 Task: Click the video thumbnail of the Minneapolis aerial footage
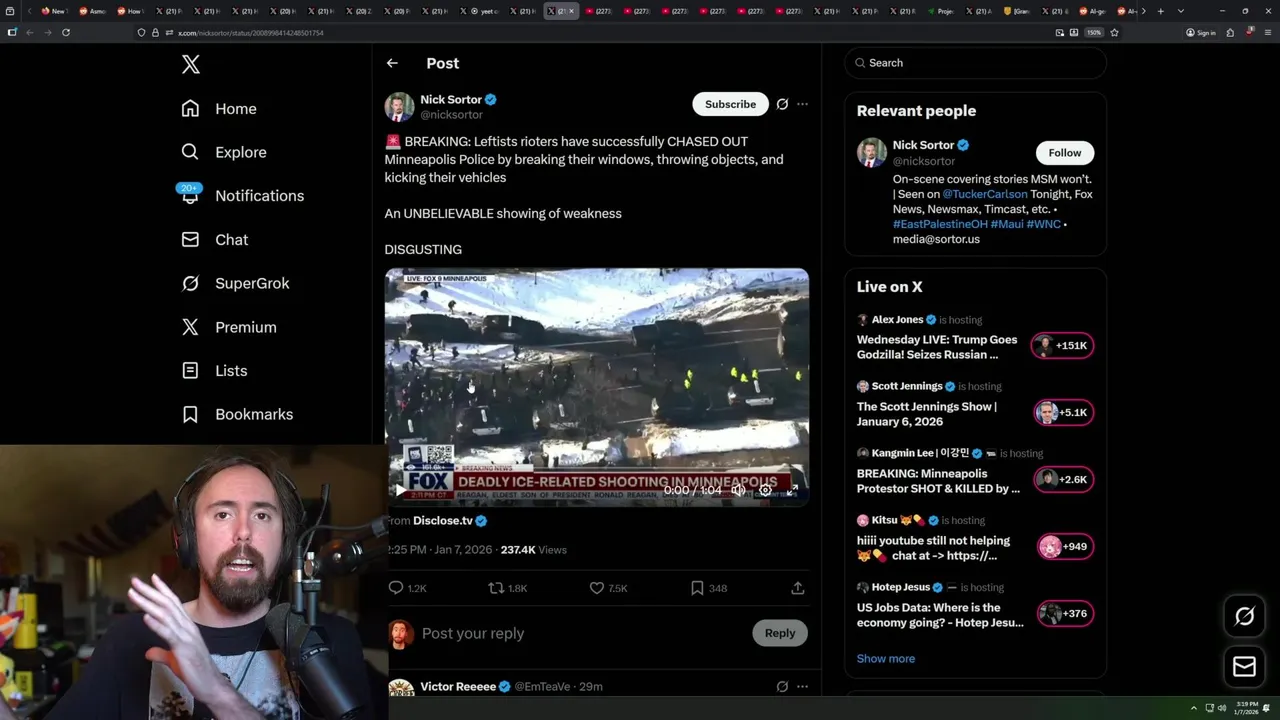point(597,387)
